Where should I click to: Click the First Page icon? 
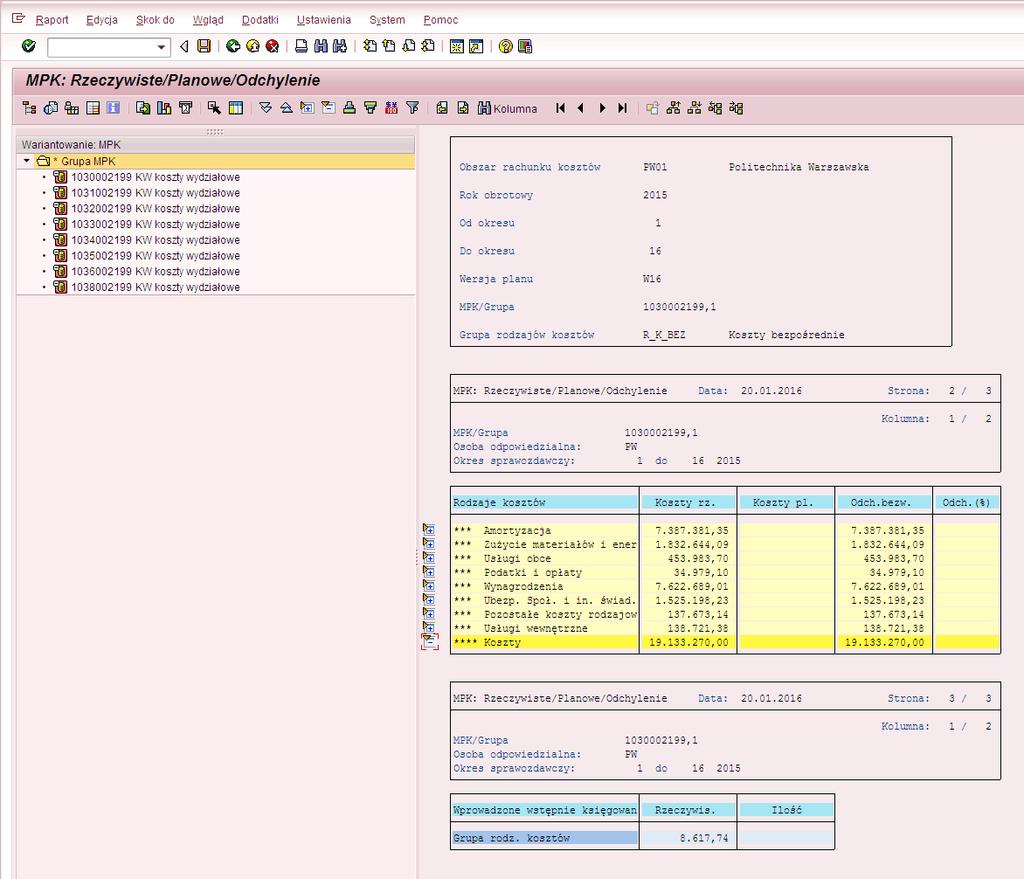pos(370,46)
